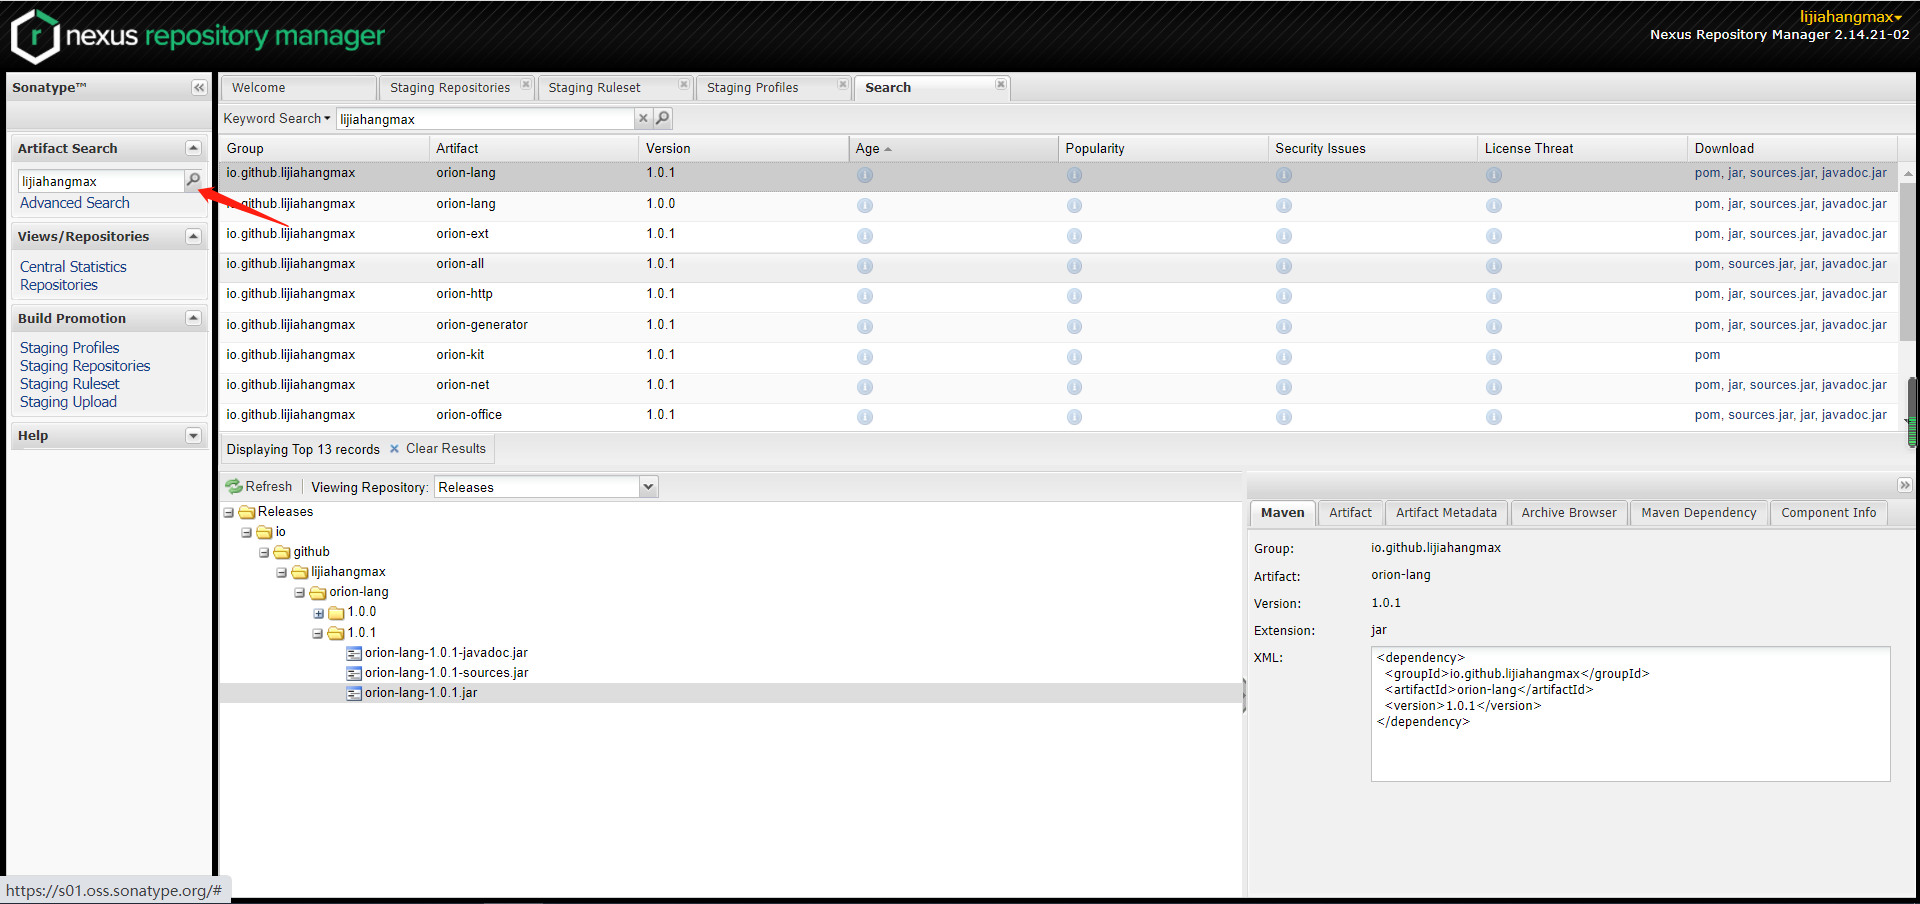
Task: Sort results by Version column header
Action: point(743,148)
